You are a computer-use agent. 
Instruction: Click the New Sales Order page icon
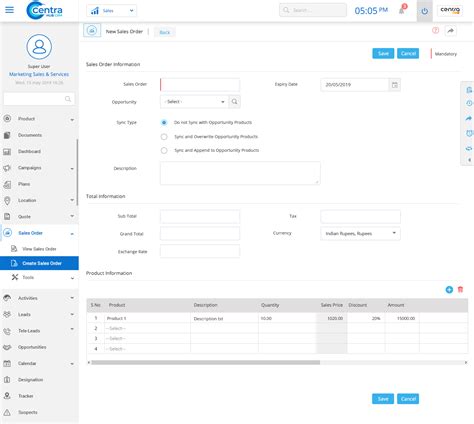[92, 31]
